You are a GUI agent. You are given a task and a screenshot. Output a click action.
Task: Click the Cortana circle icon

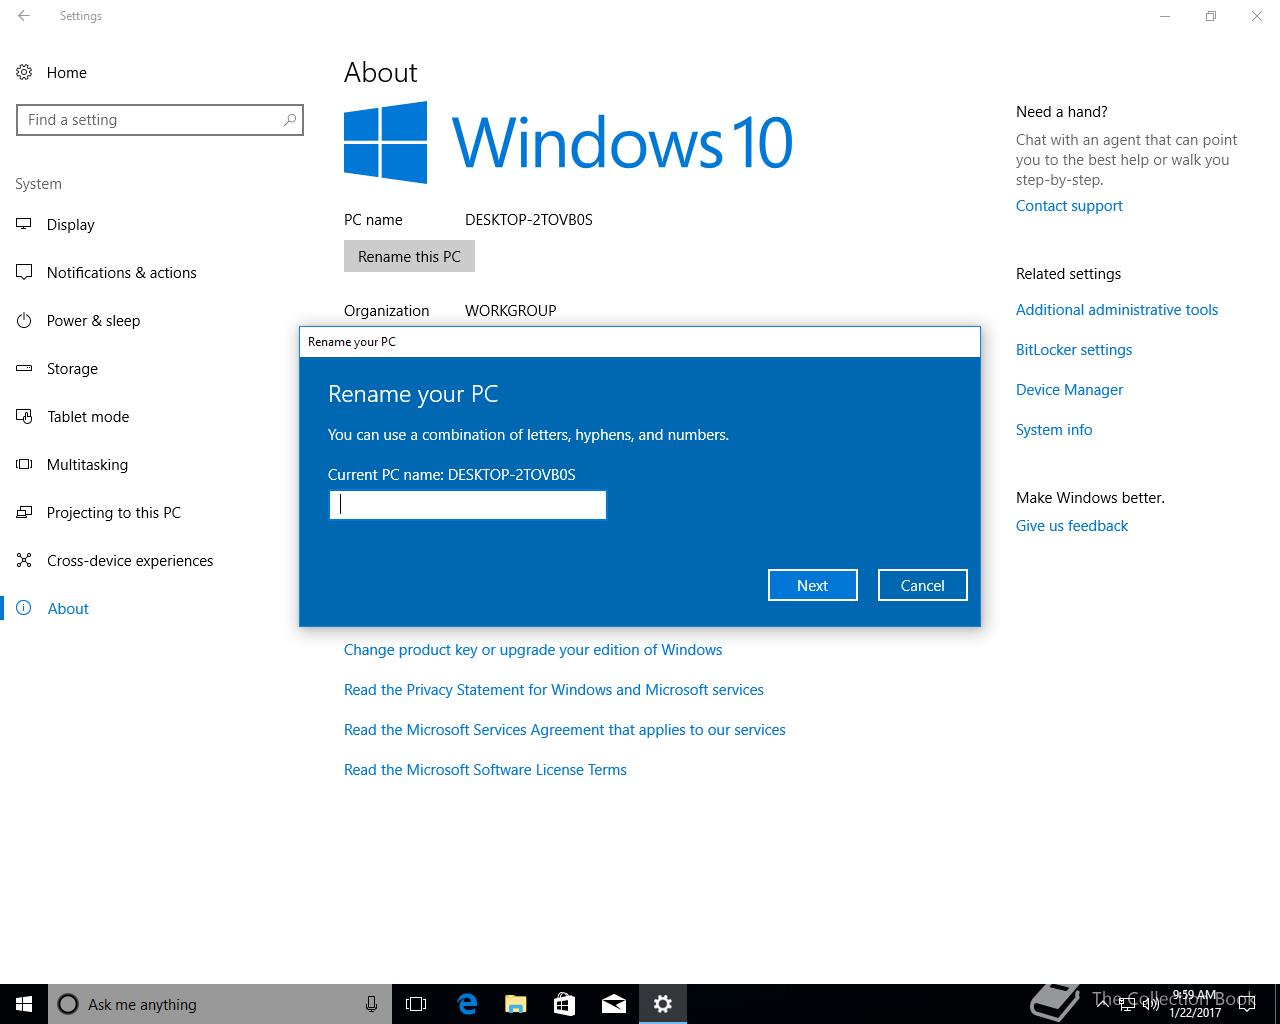coord(68,1004)
